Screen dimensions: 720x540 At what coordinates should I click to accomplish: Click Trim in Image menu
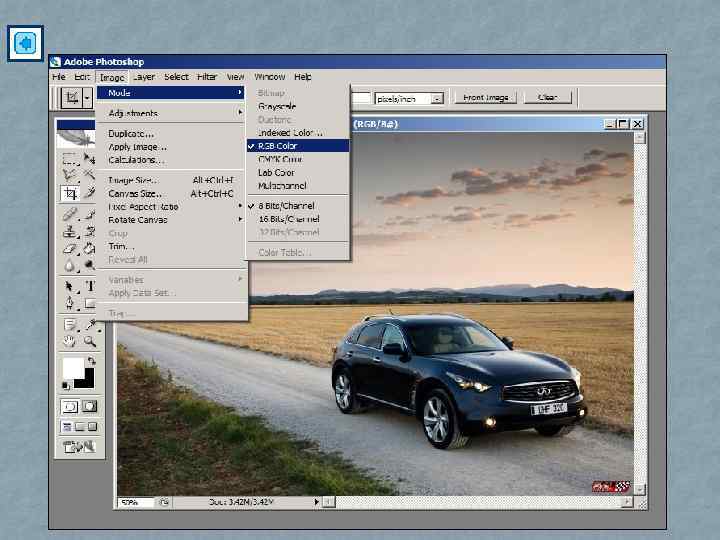tap(170, 247)
